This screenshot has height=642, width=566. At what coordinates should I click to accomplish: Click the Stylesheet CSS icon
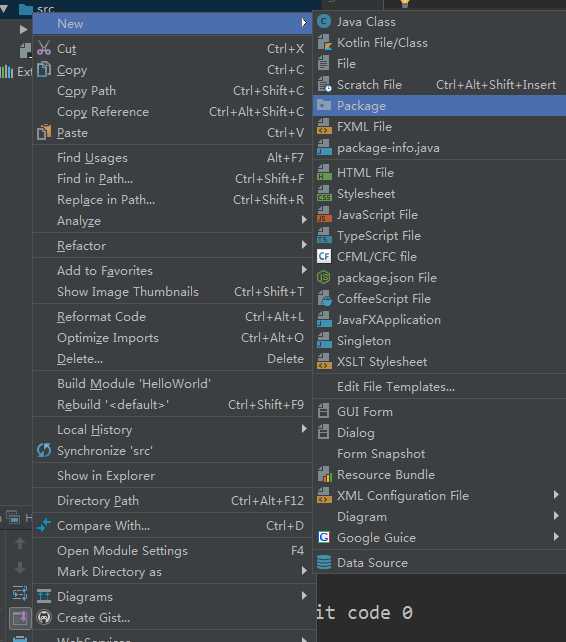pos(324,193)
